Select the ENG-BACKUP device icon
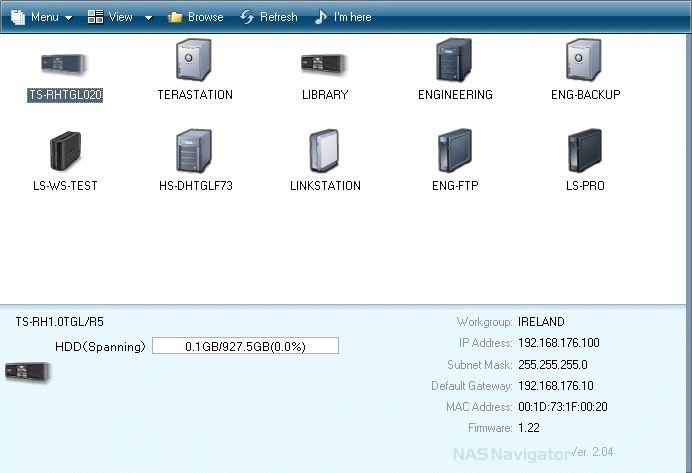692x473 pixels. click(584, 60)
